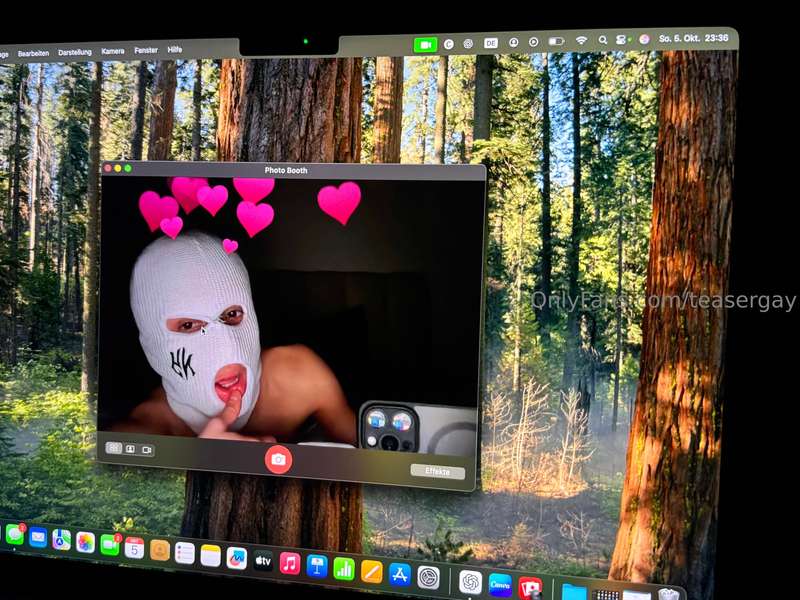The height and width of the screenshot is (600, 800).
Task: Open Maps from the Dock
Action: pyautogui.click(x=61, y=540)
